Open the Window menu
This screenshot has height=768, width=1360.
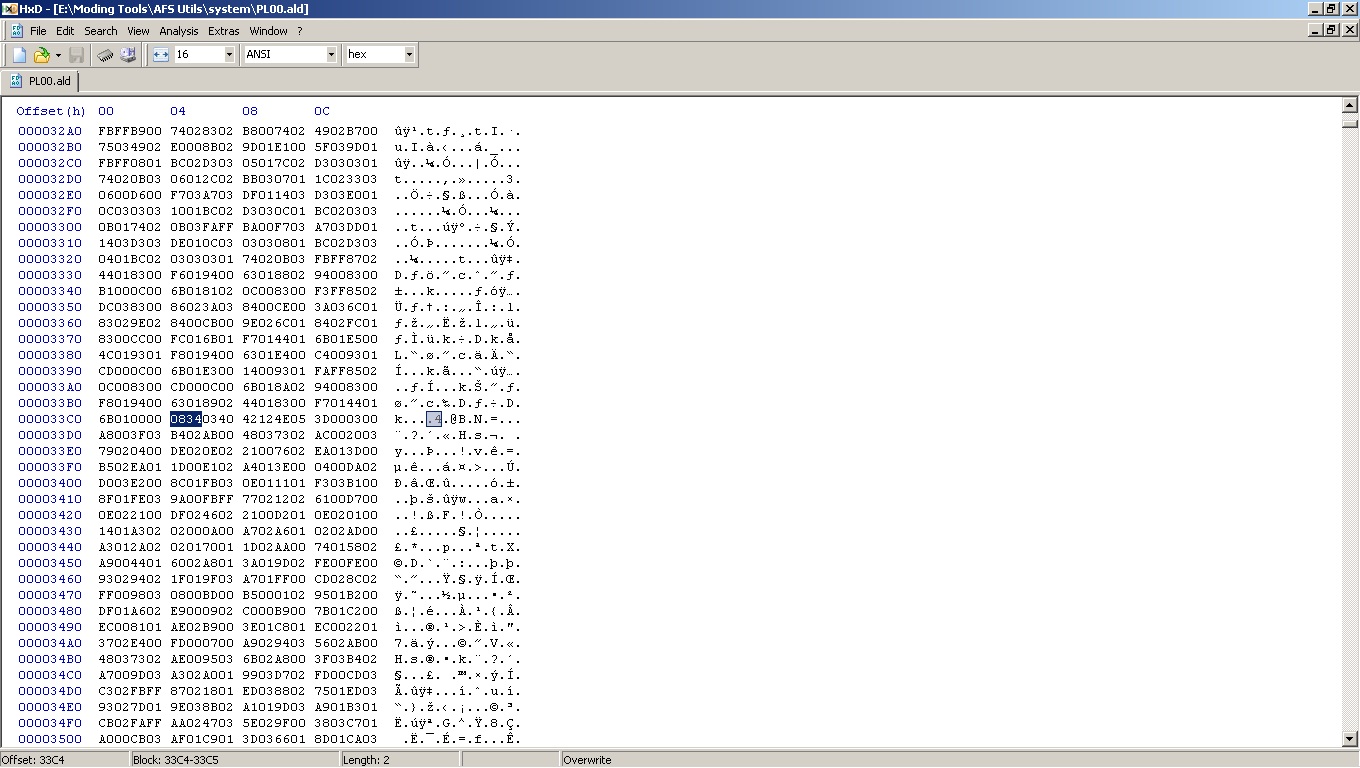(x=268, y=31)
